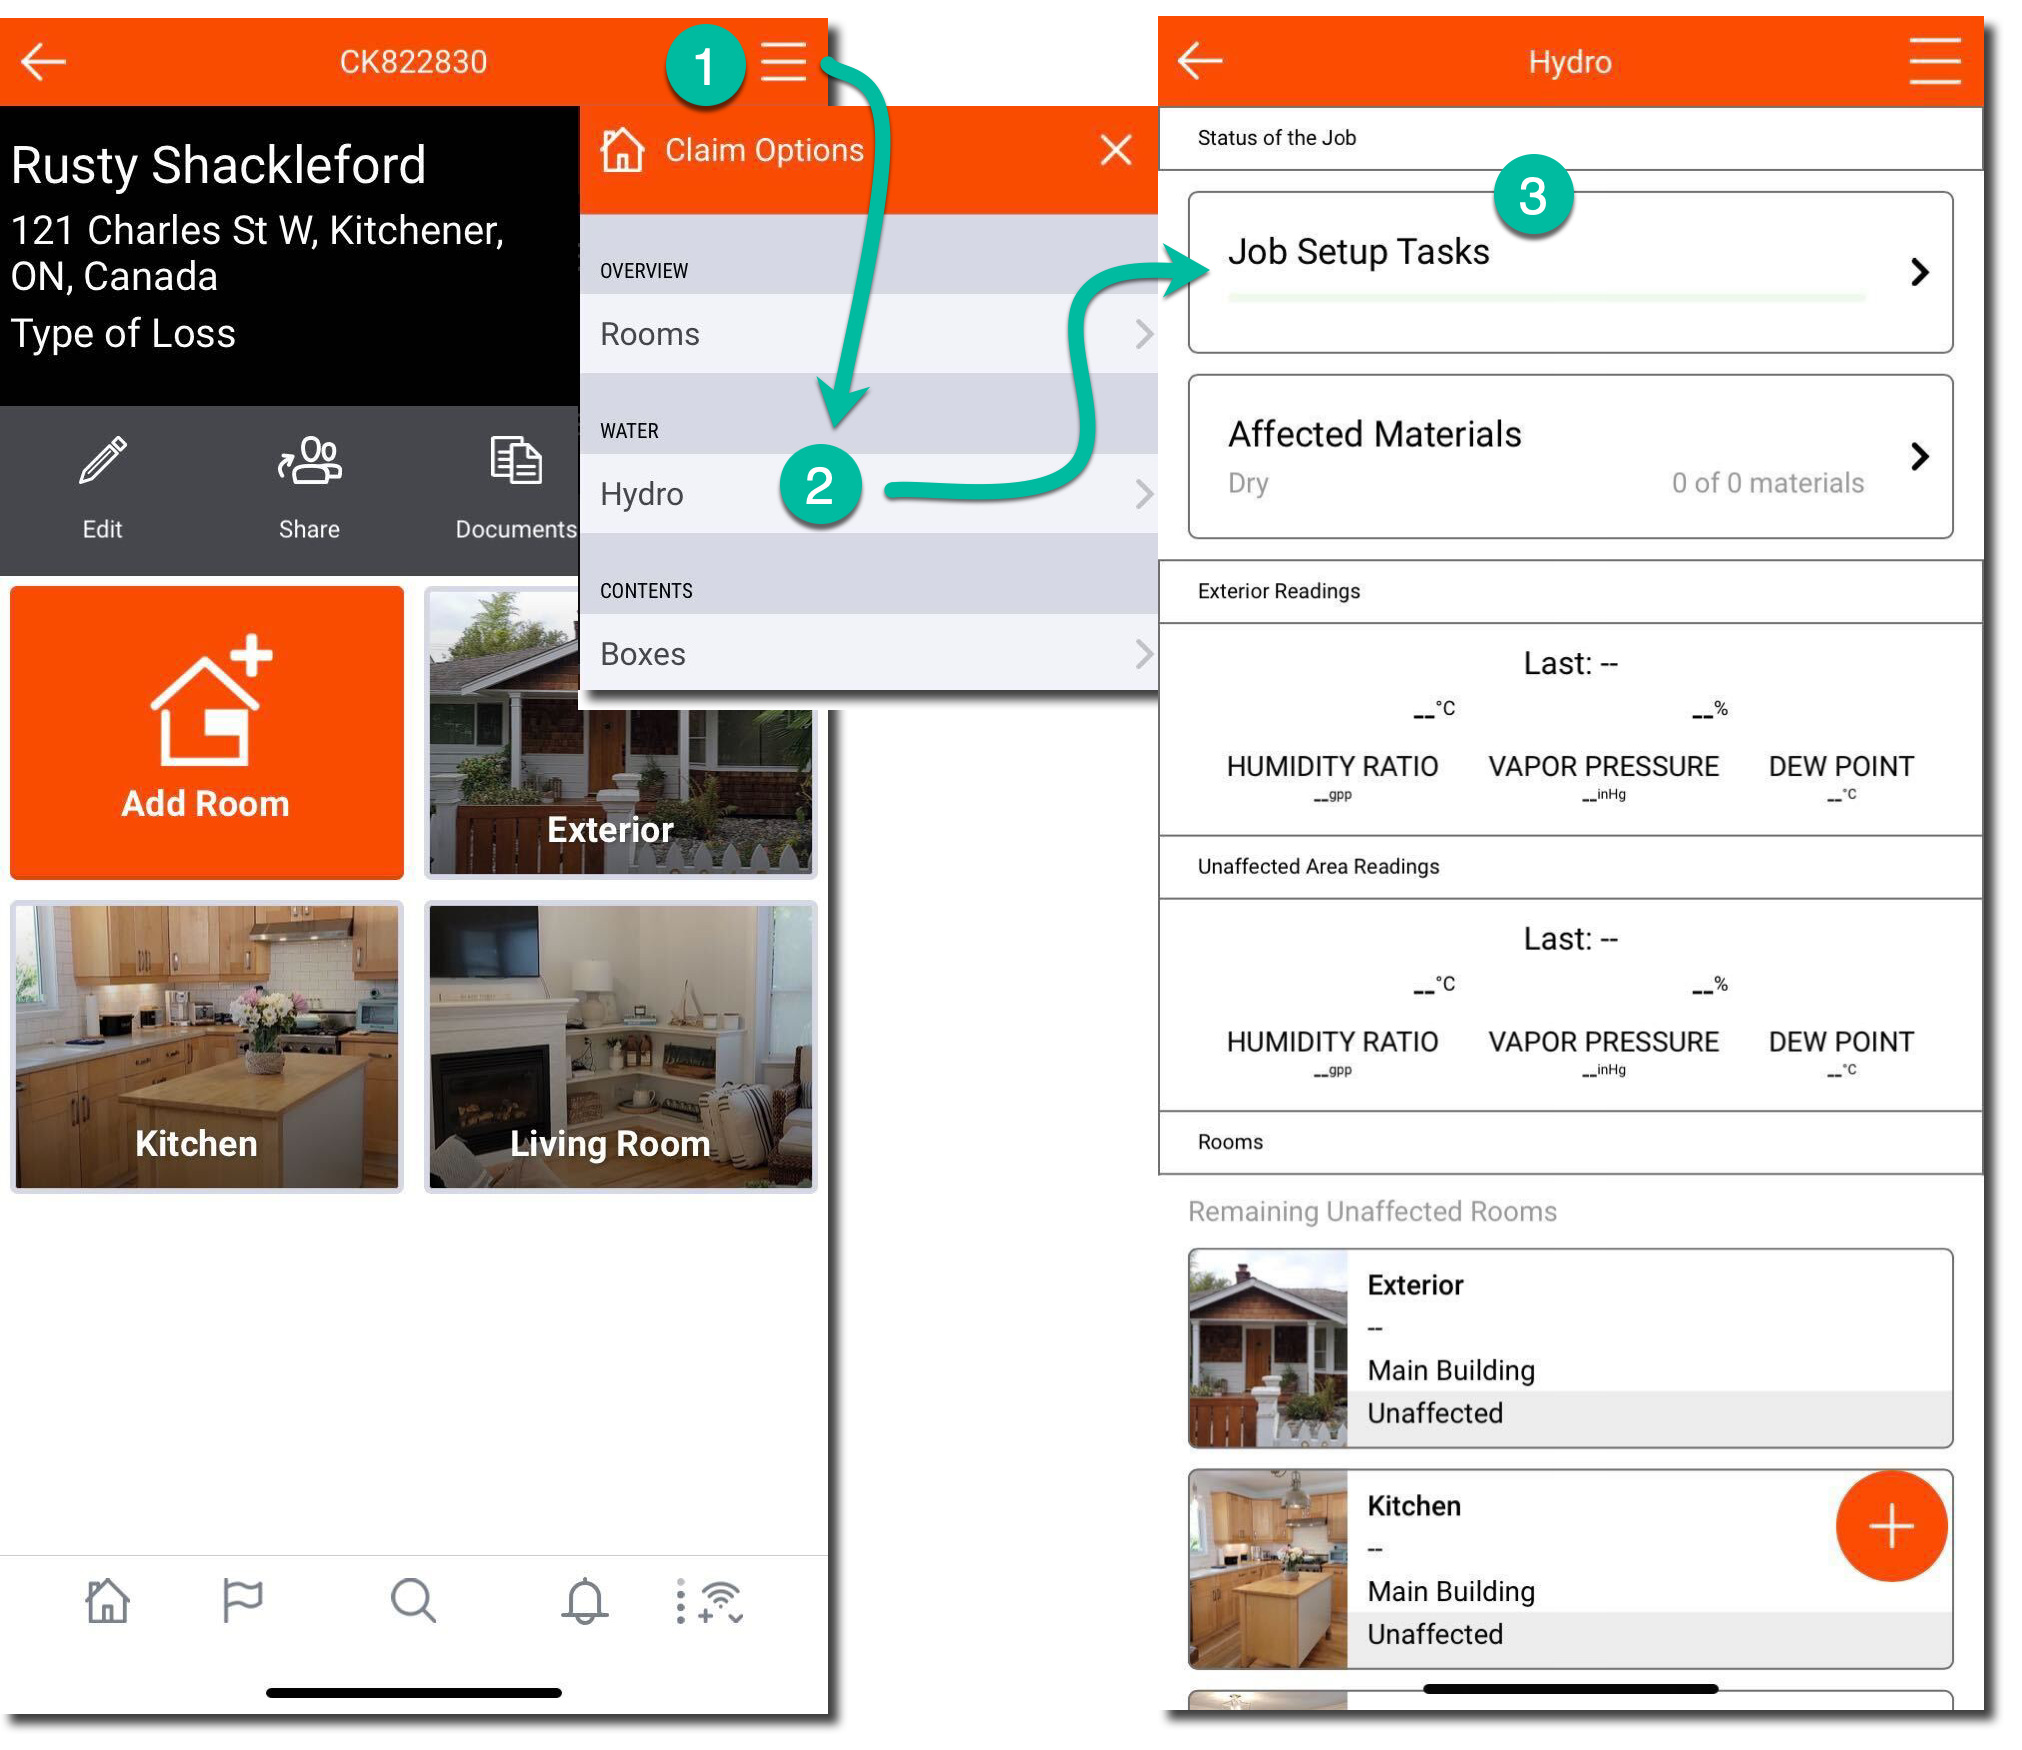Screen dimensions: 2022x1750
Task: Tap the home icon in bottom bar
Action: pyautogui.click(x=108, y=1601)
